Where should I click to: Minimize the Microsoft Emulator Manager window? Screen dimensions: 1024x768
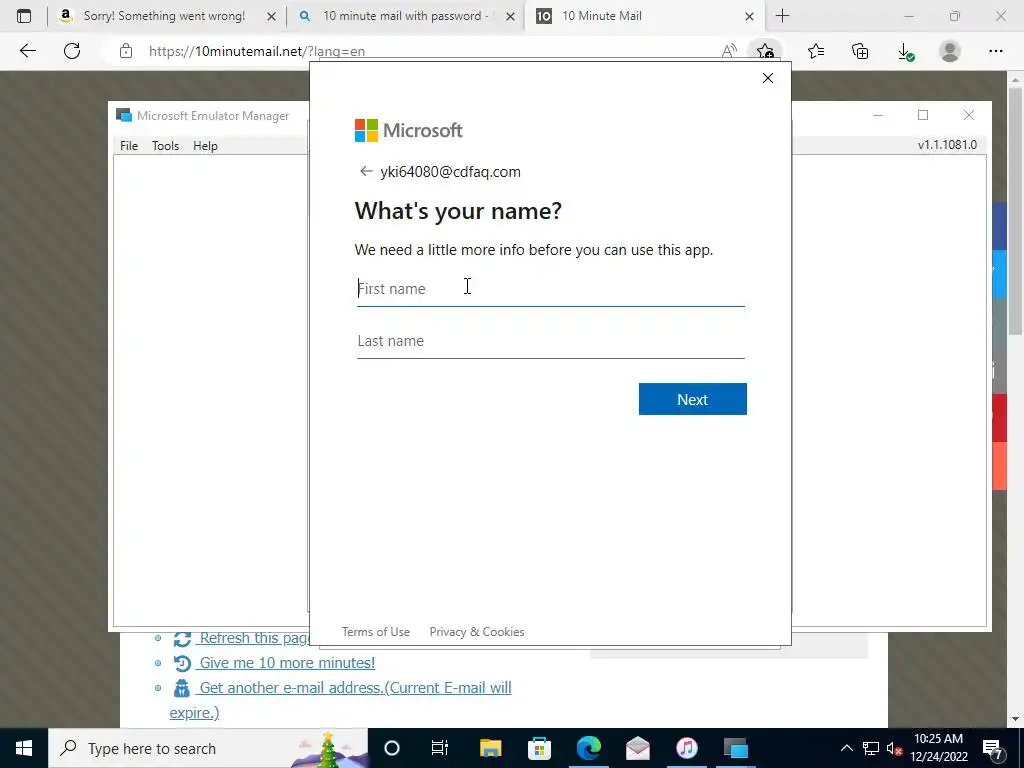pyautogui.click(x=878, y=115)
